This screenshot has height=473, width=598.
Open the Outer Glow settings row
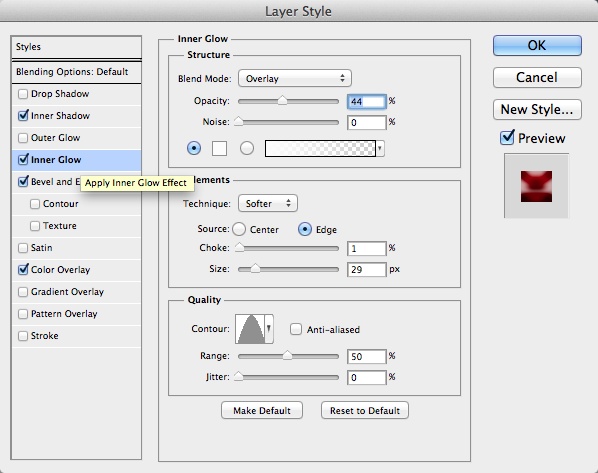(77, 138)
